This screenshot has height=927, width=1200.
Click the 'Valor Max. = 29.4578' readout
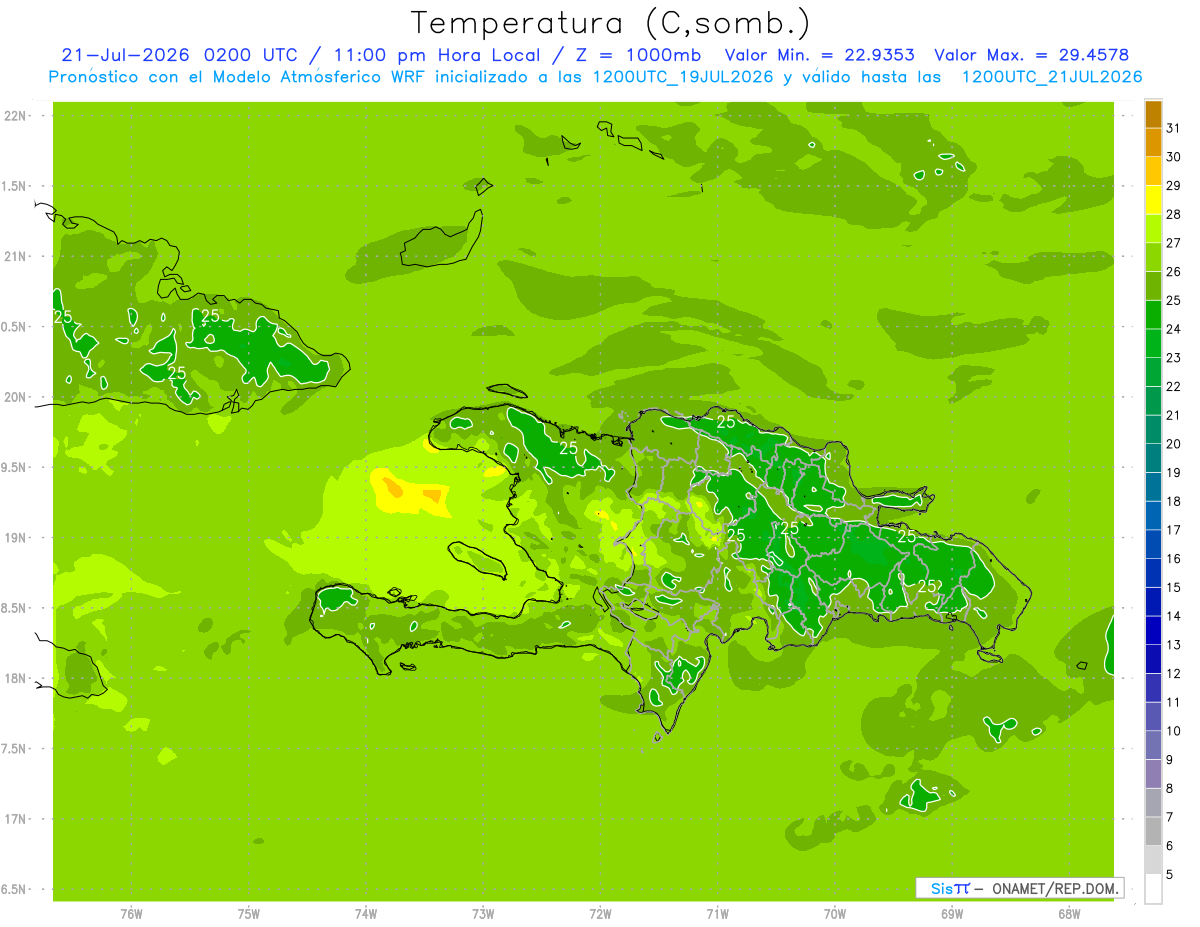pos(1032,55)
